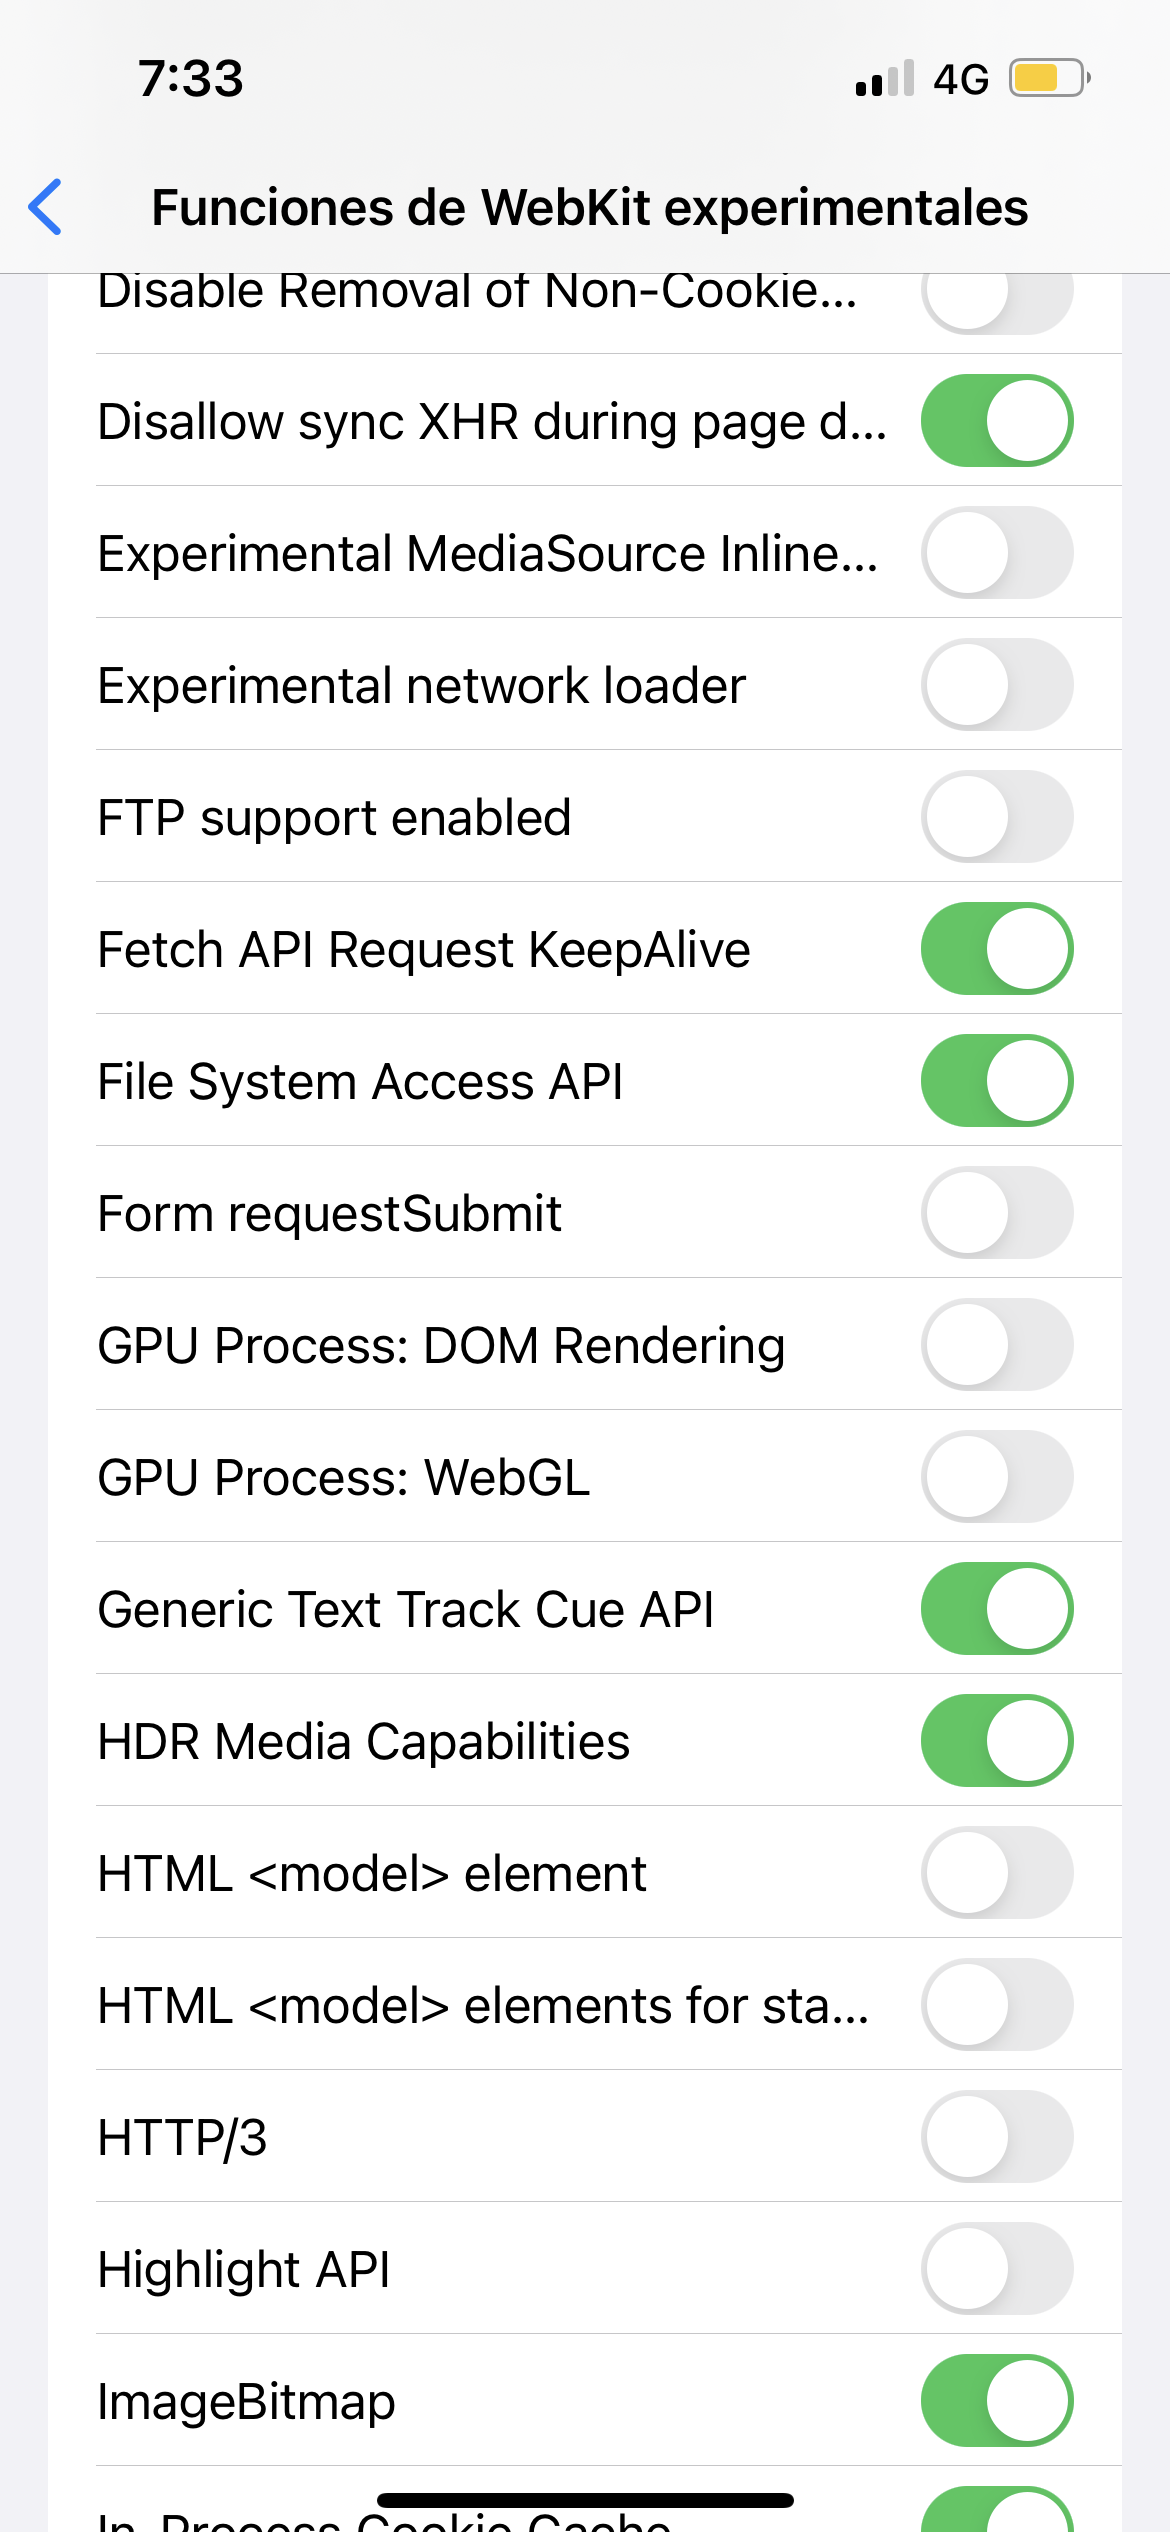Disable File System Access API toggle
1170x2532 pixels.
996,1081
